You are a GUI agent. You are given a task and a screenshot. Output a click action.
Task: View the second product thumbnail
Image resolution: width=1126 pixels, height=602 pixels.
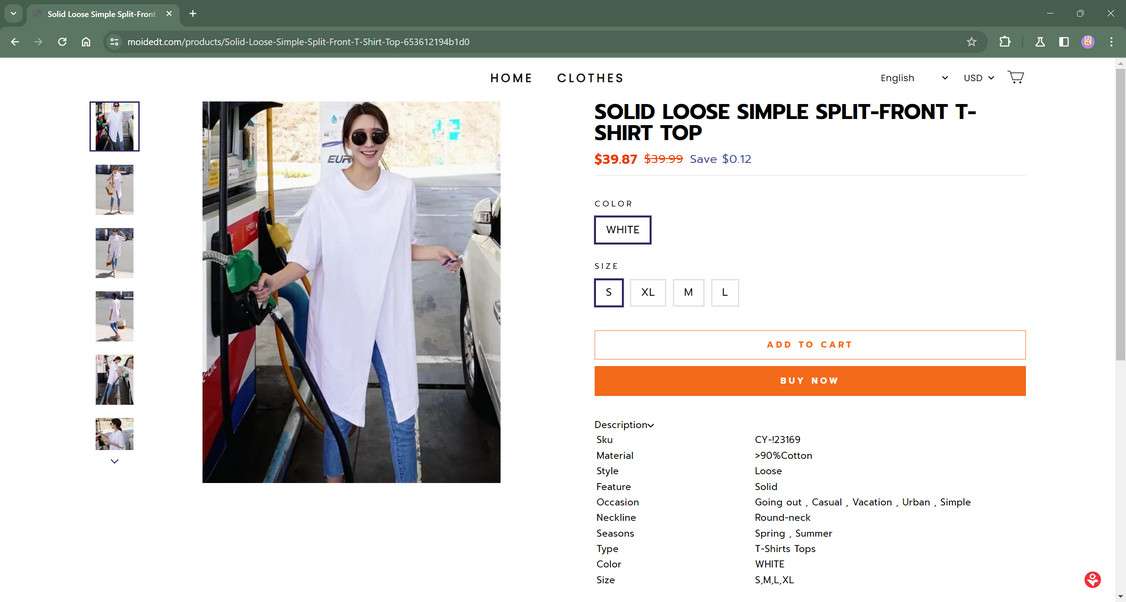click(x=114, y=190)
